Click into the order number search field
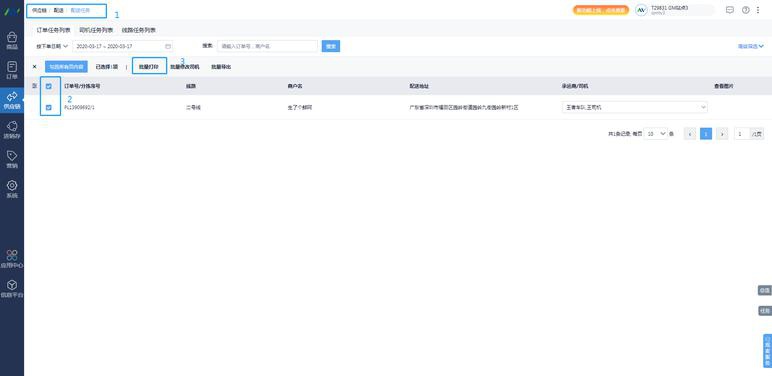 coord(267,46)
